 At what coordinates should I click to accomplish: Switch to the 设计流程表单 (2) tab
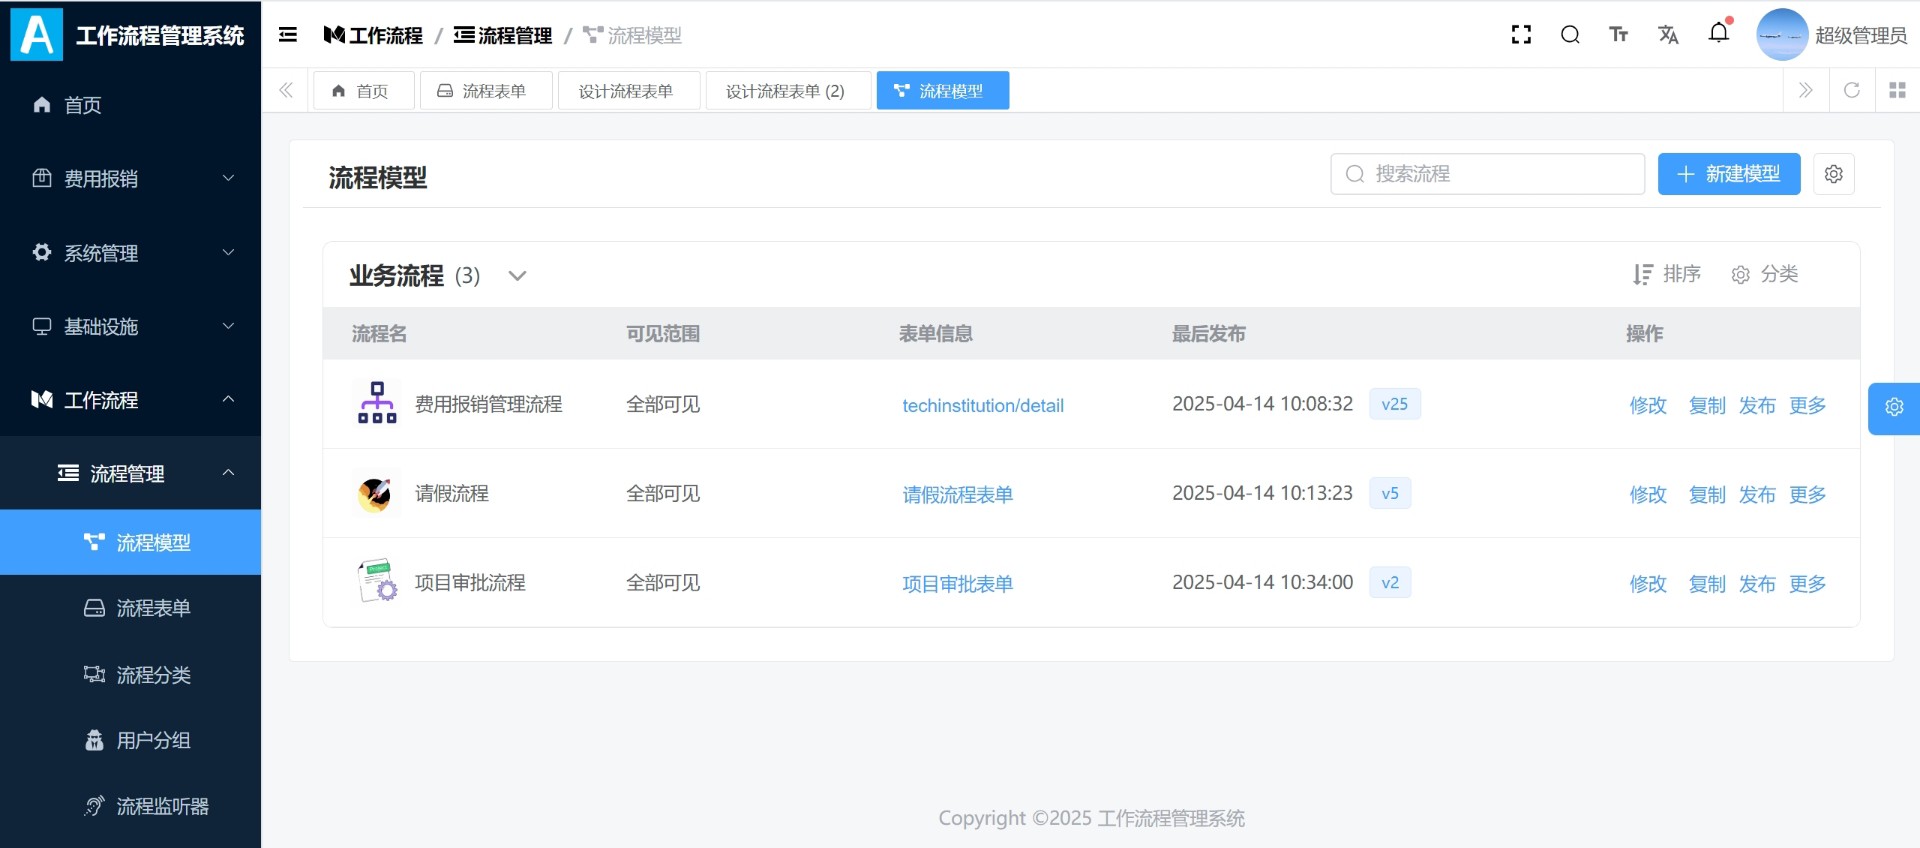pyautogui.click(x=785, y=91)
